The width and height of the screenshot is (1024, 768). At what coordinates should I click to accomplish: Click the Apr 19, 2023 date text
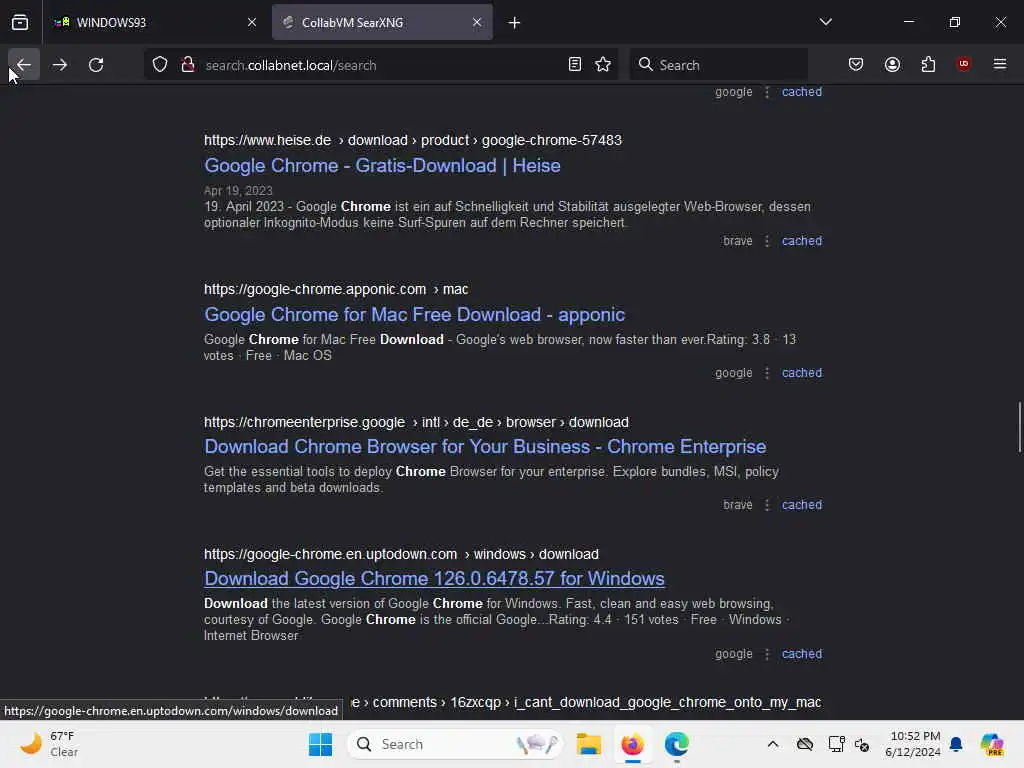(x=238, y=191)
